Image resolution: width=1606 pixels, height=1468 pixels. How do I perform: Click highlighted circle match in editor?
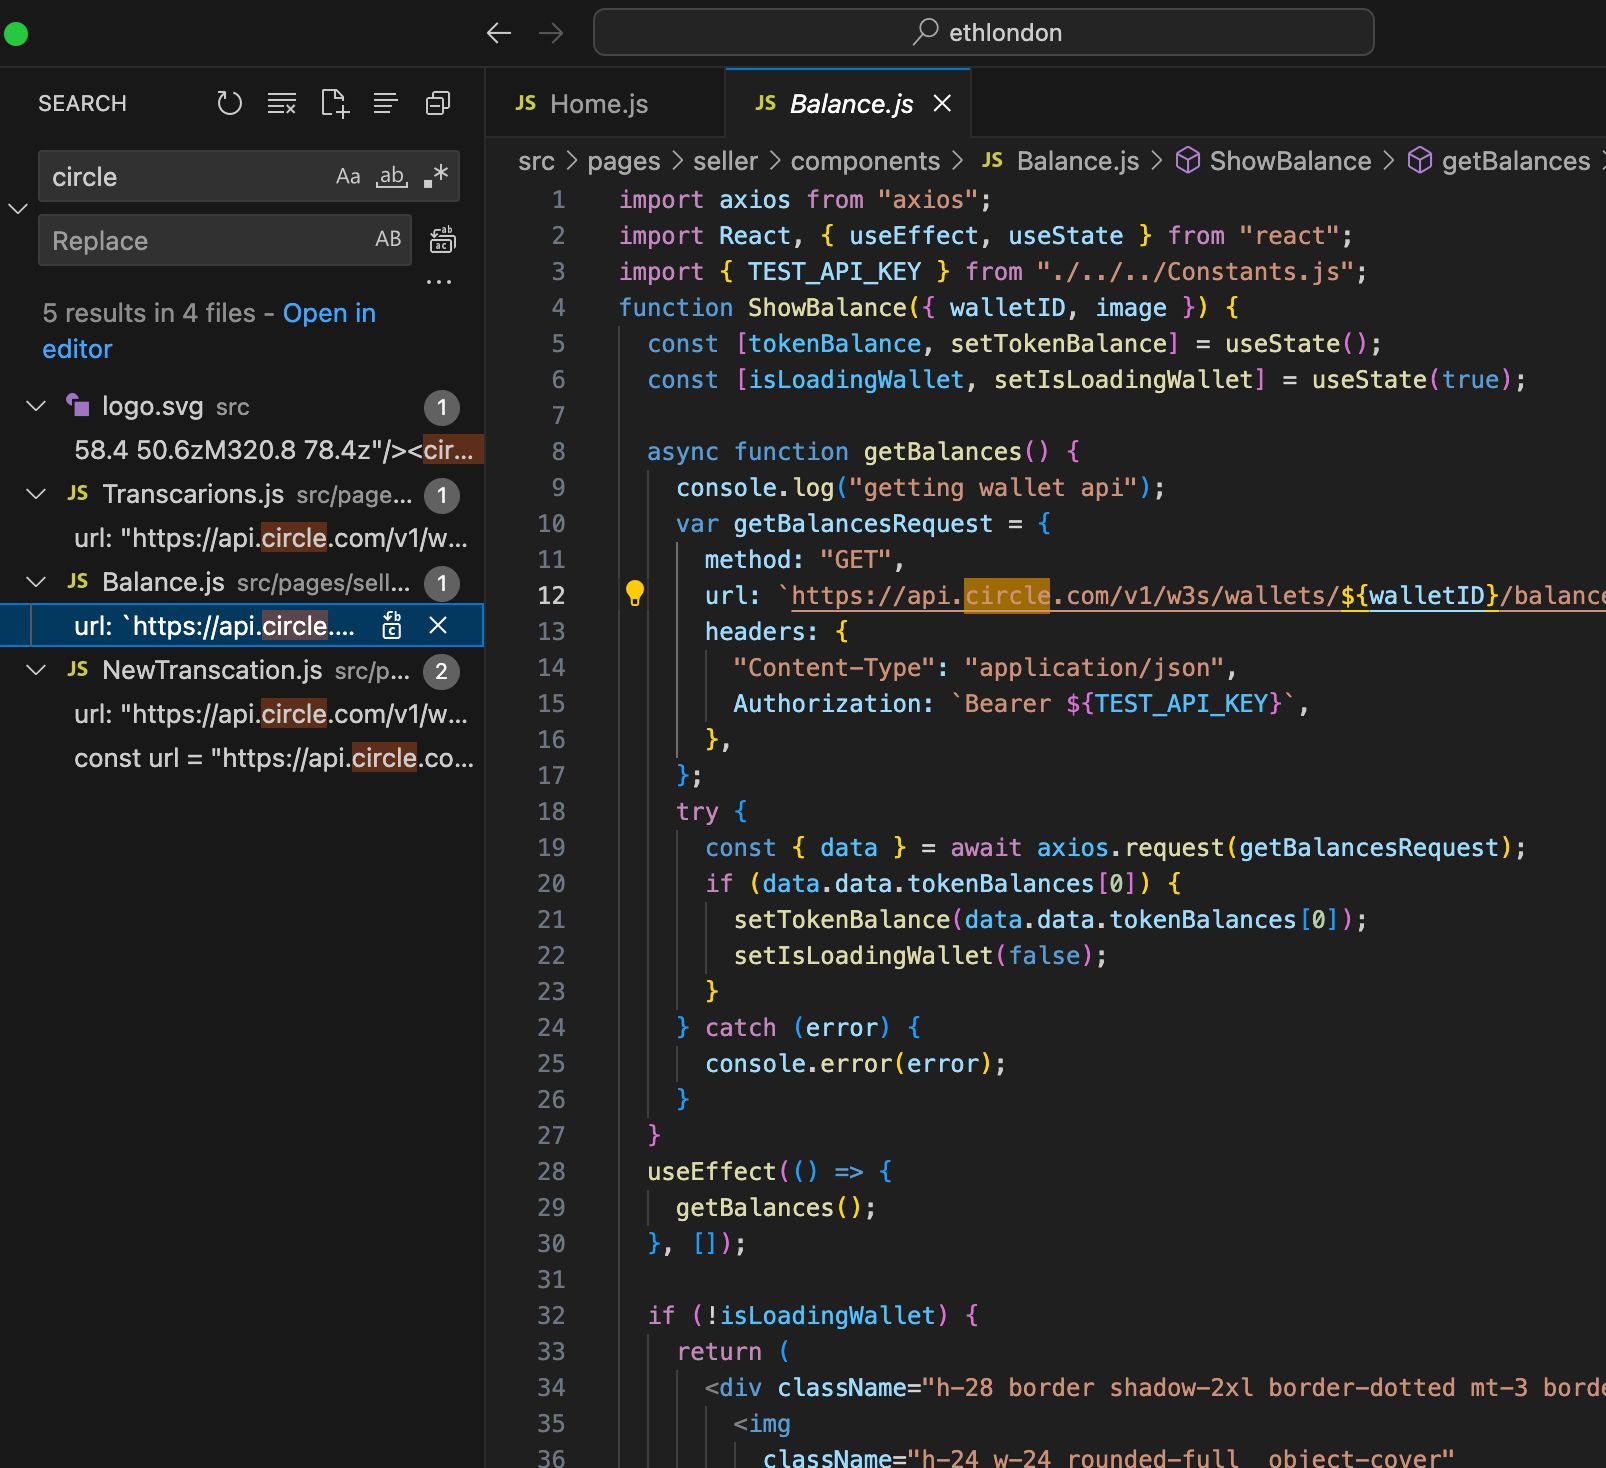coord(1007,595)
